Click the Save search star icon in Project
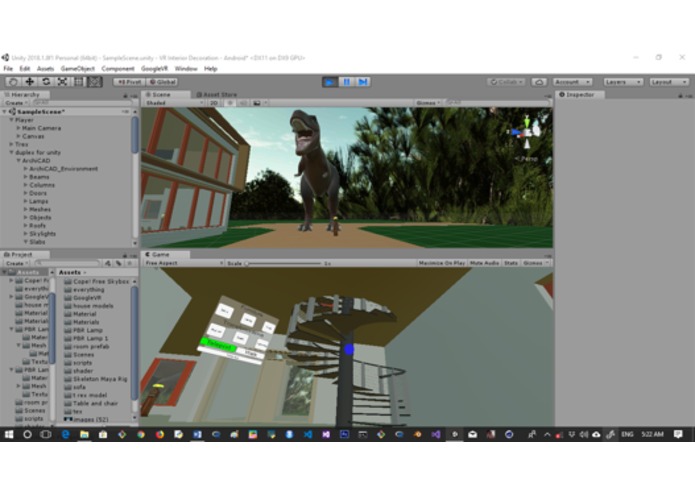Image resolution: width=695 pixels, height=494 pixels. [129, 263]
